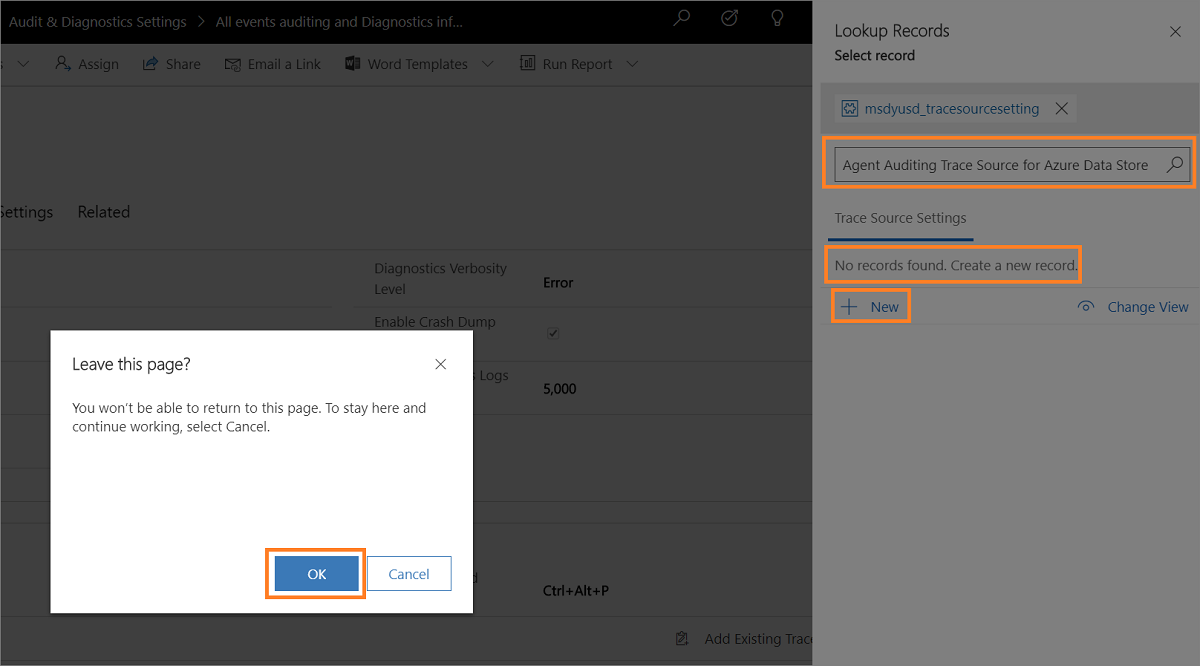This screenshot has height=666, width=1200.
Task: Switch to the Related tab
Action: tap(104, 212)
